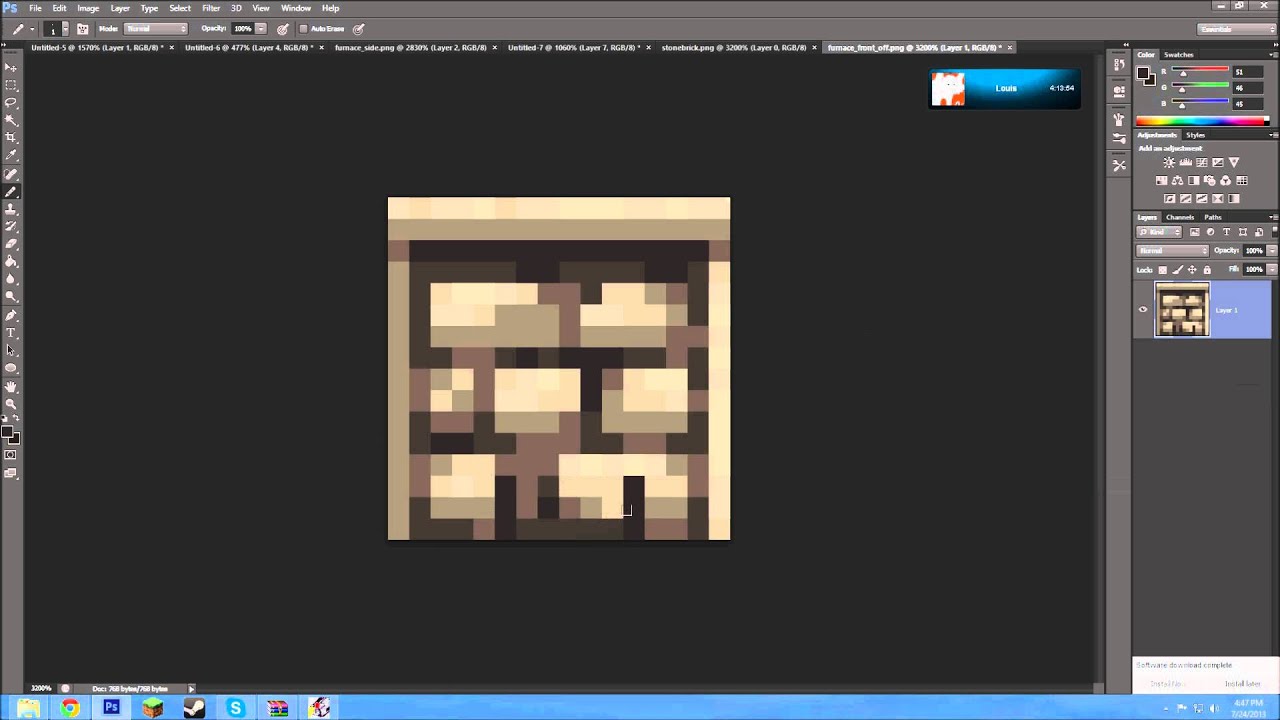Add a Levels adjustment

point(1185,162)
